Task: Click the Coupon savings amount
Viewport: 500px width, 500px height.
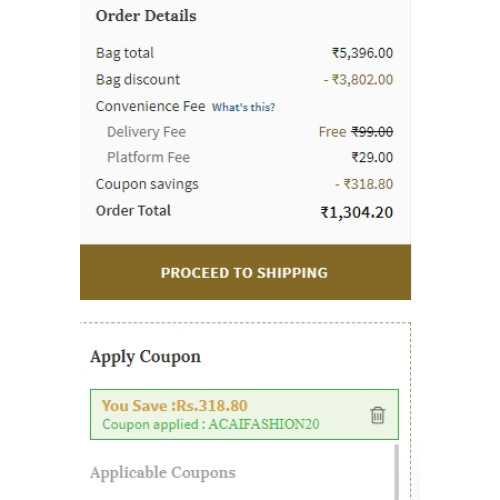Action: click(364, 184)
